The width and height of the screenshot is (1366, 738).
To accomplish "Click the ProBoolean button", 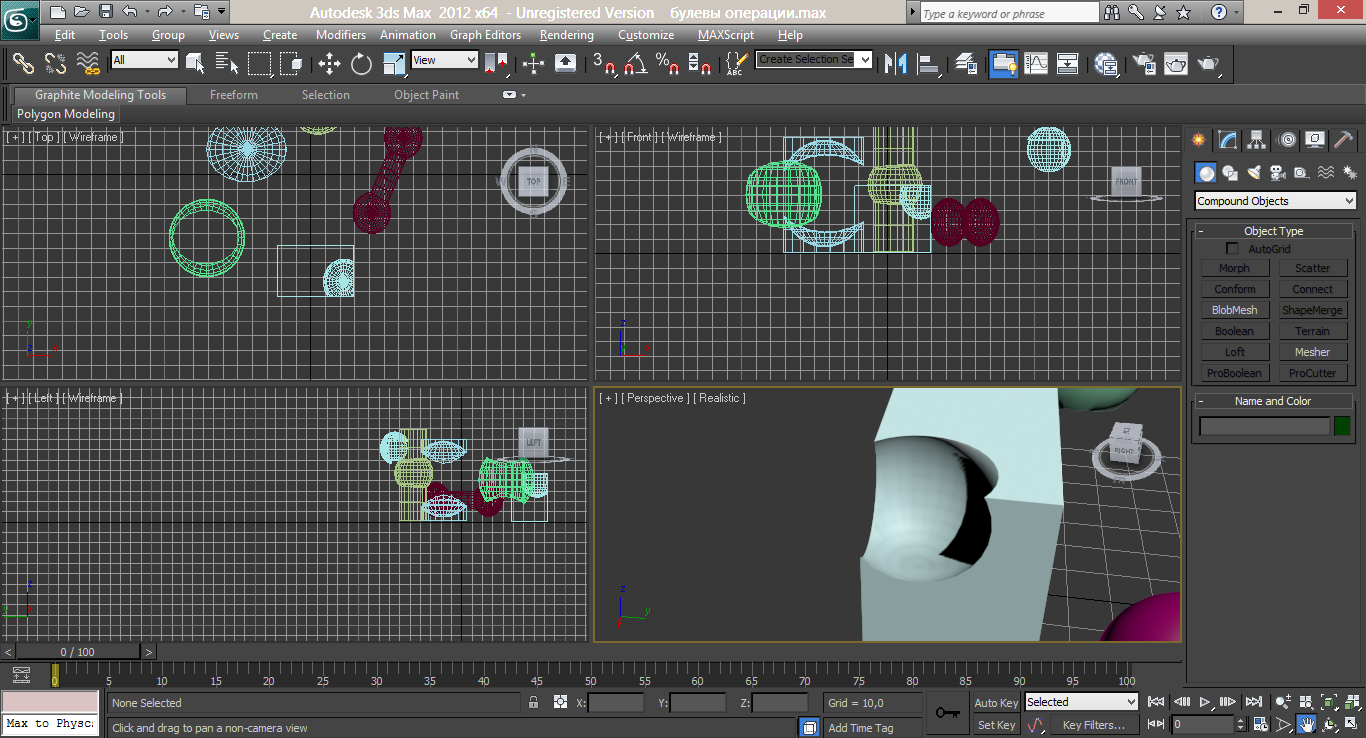I will [x=1234, y=373].
